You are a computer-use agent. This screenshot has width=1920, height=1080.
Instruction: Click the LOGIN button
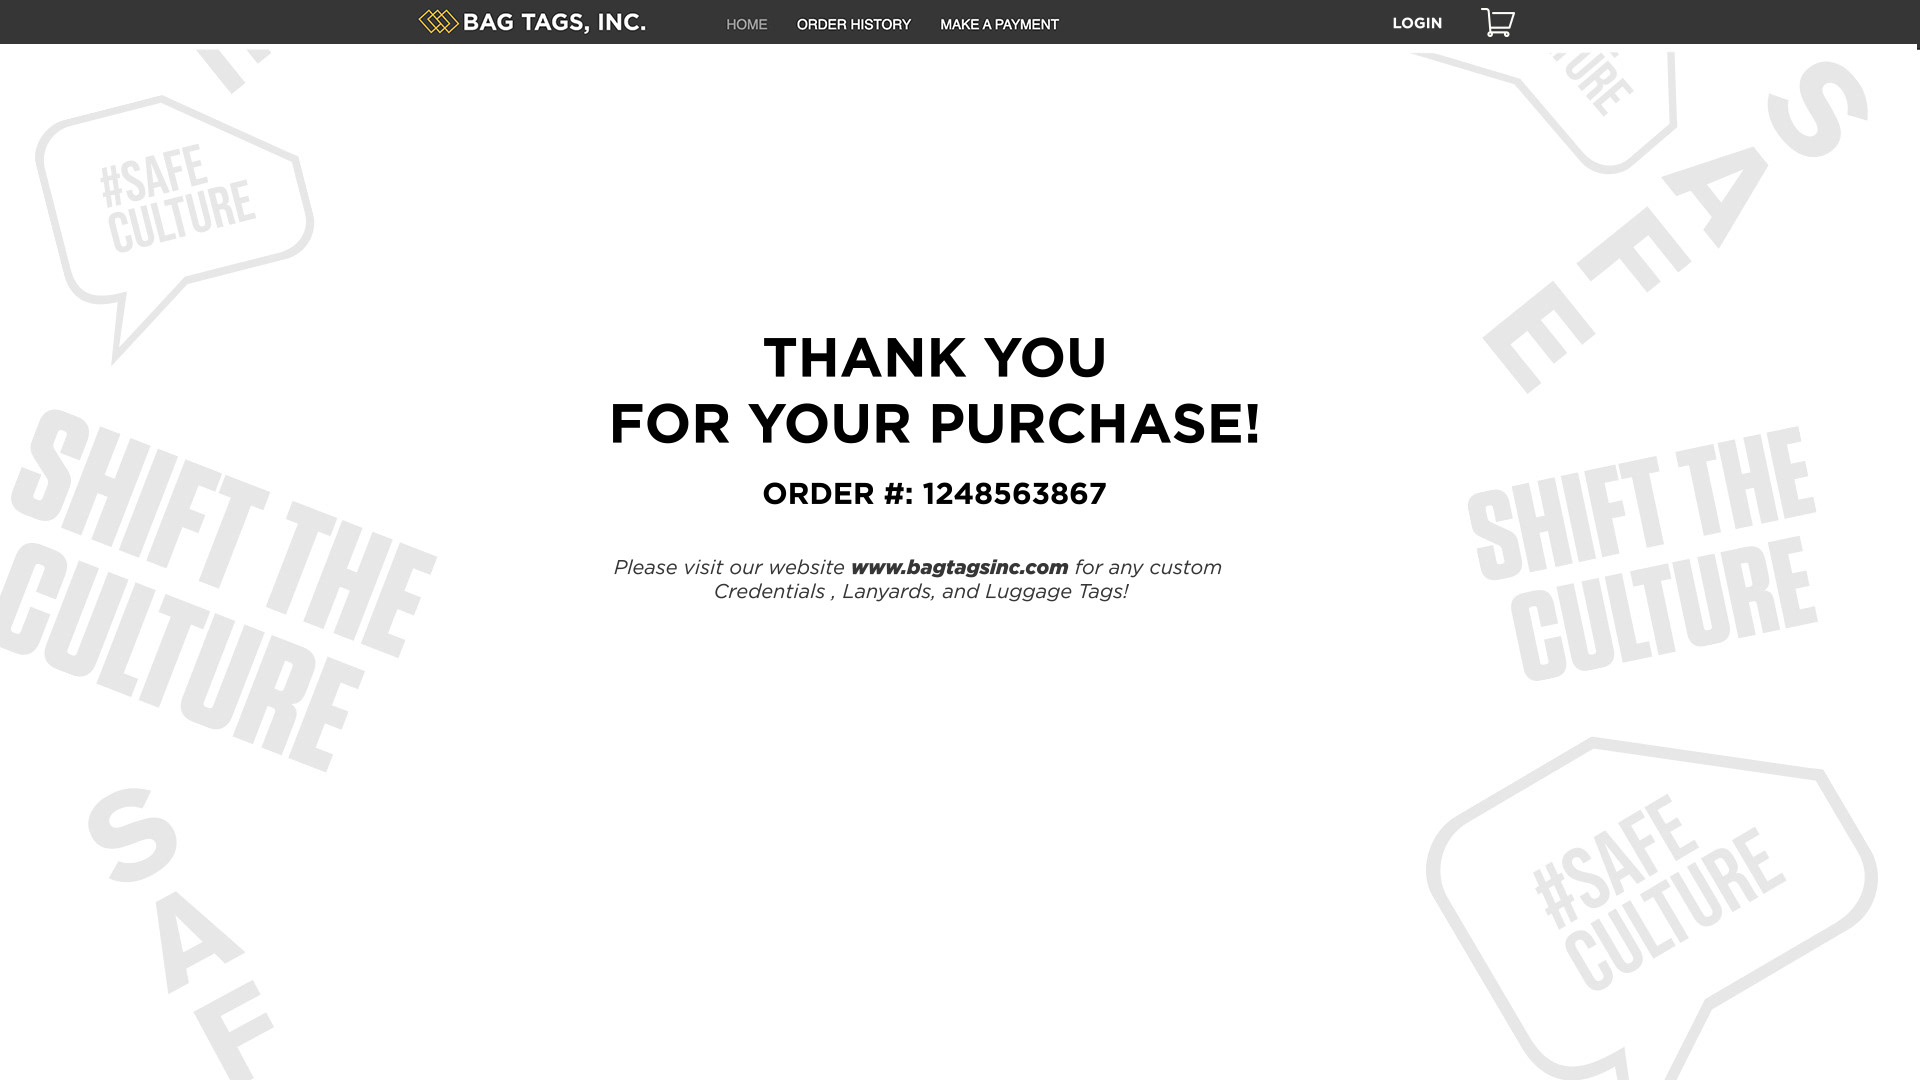click(1417, 23)
